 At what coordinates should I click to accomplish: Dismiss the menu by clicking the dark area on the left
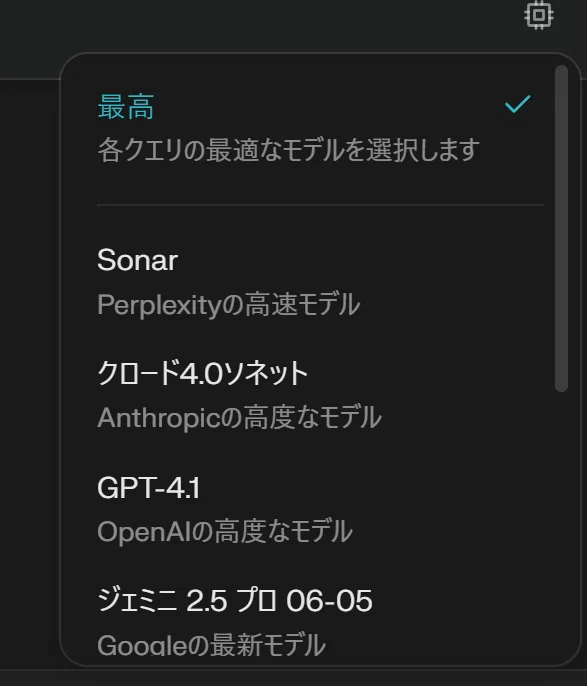pyautogui.click(x=29, y=372)
